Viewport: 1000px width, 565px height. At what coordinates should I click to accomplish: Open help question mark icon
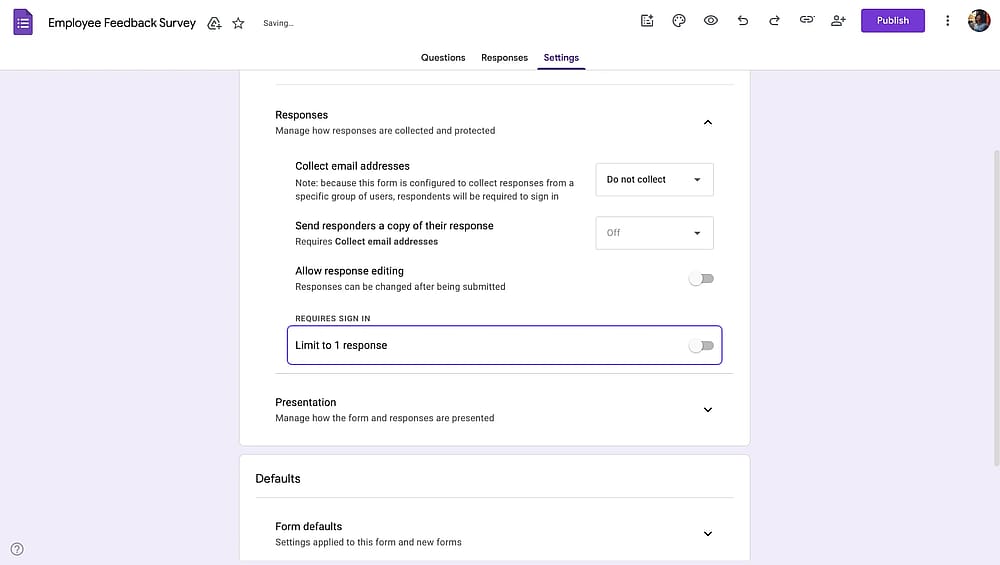[x=17, y=548]
